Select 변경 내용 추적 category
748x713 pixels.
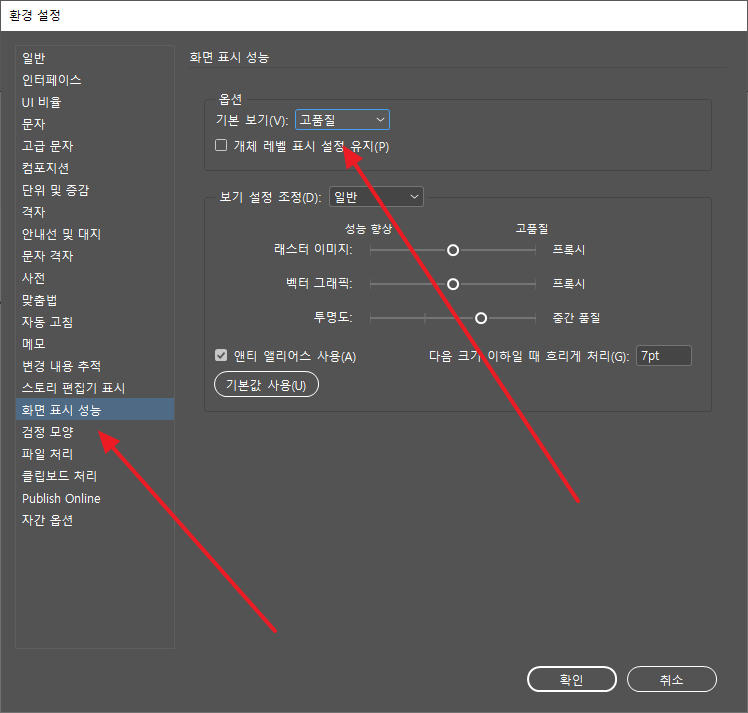tap(95, 366)
